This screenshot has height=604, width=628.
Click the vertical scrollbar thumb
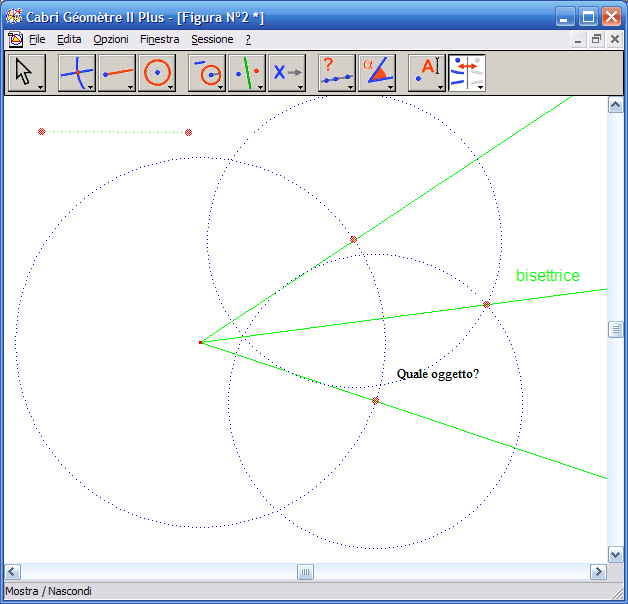pyautogui.click(x=616, y=330)
